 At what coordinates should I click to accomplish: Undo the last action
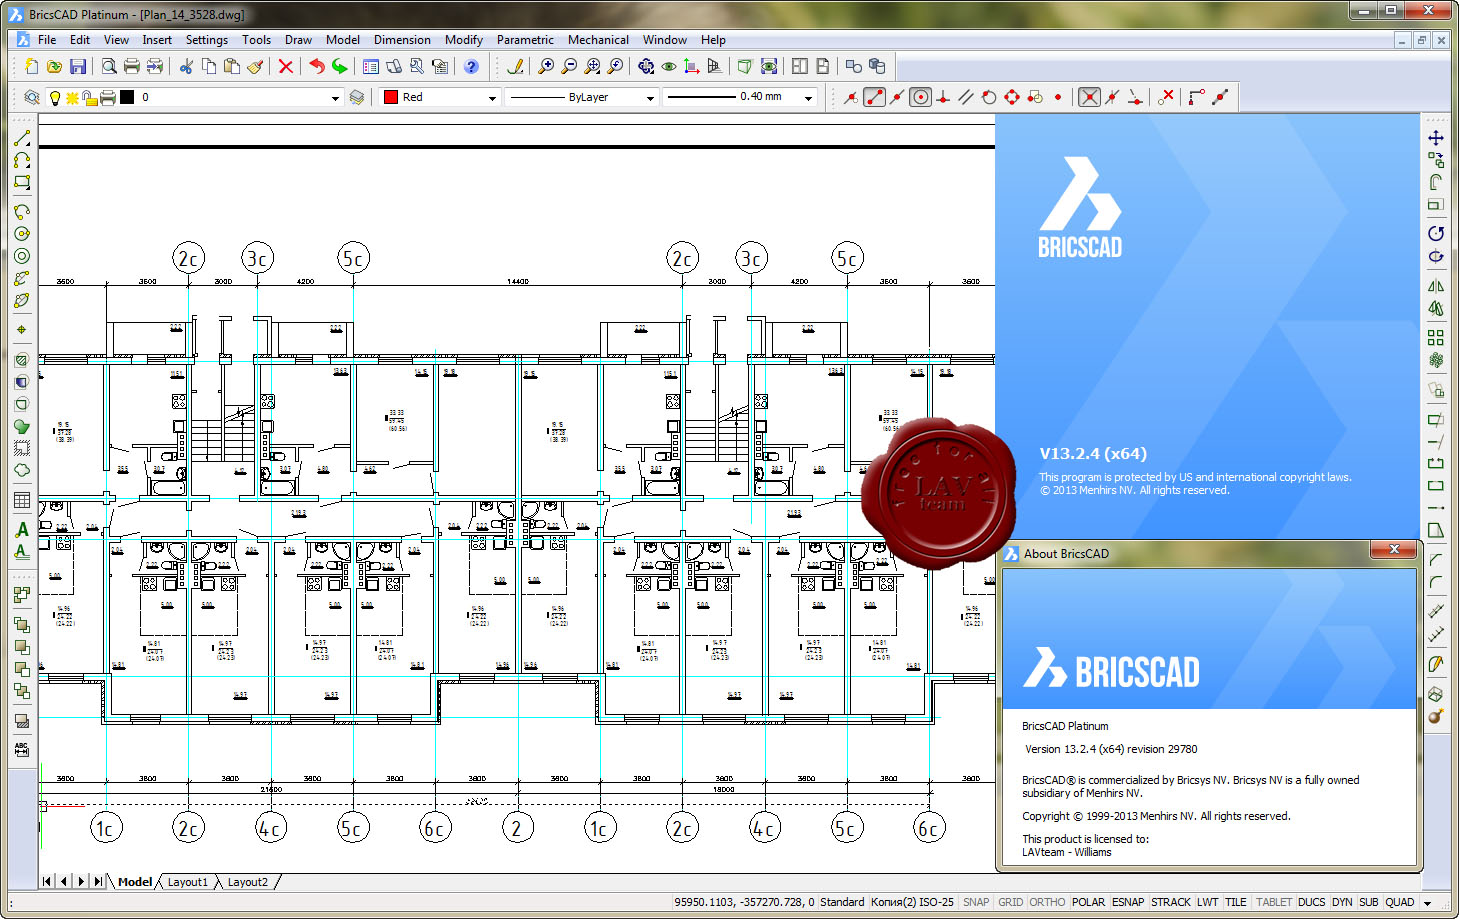317,66
